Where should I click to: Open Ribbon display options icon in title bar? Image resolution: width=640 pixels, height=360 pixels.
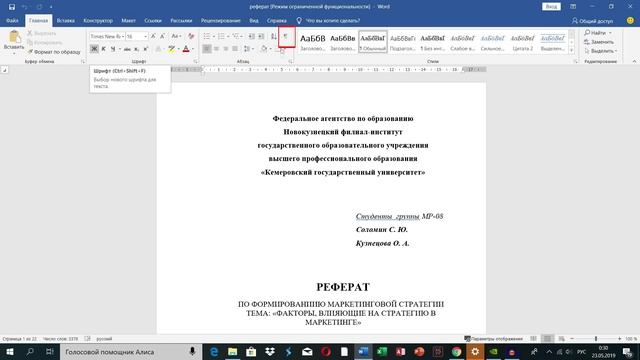(573, 7)
